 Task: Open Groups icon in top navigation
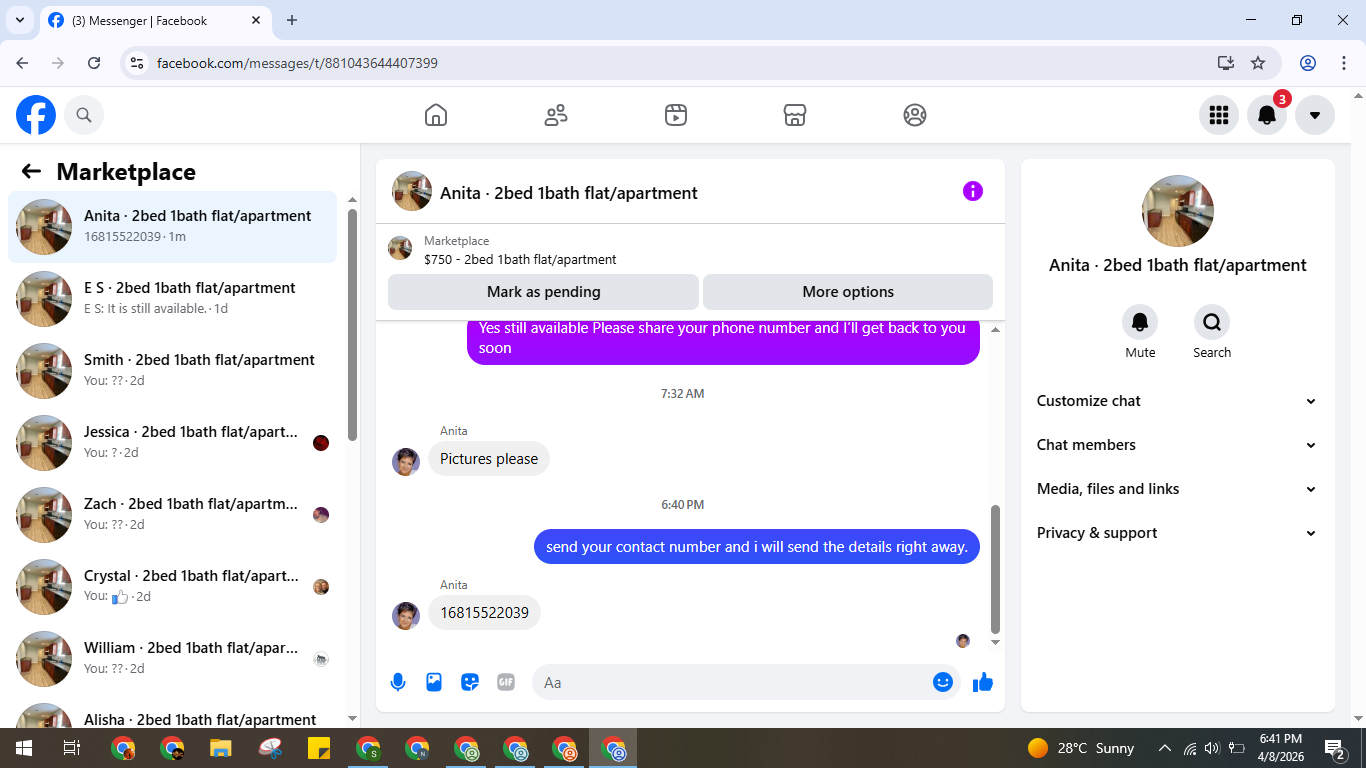(915, 115)
